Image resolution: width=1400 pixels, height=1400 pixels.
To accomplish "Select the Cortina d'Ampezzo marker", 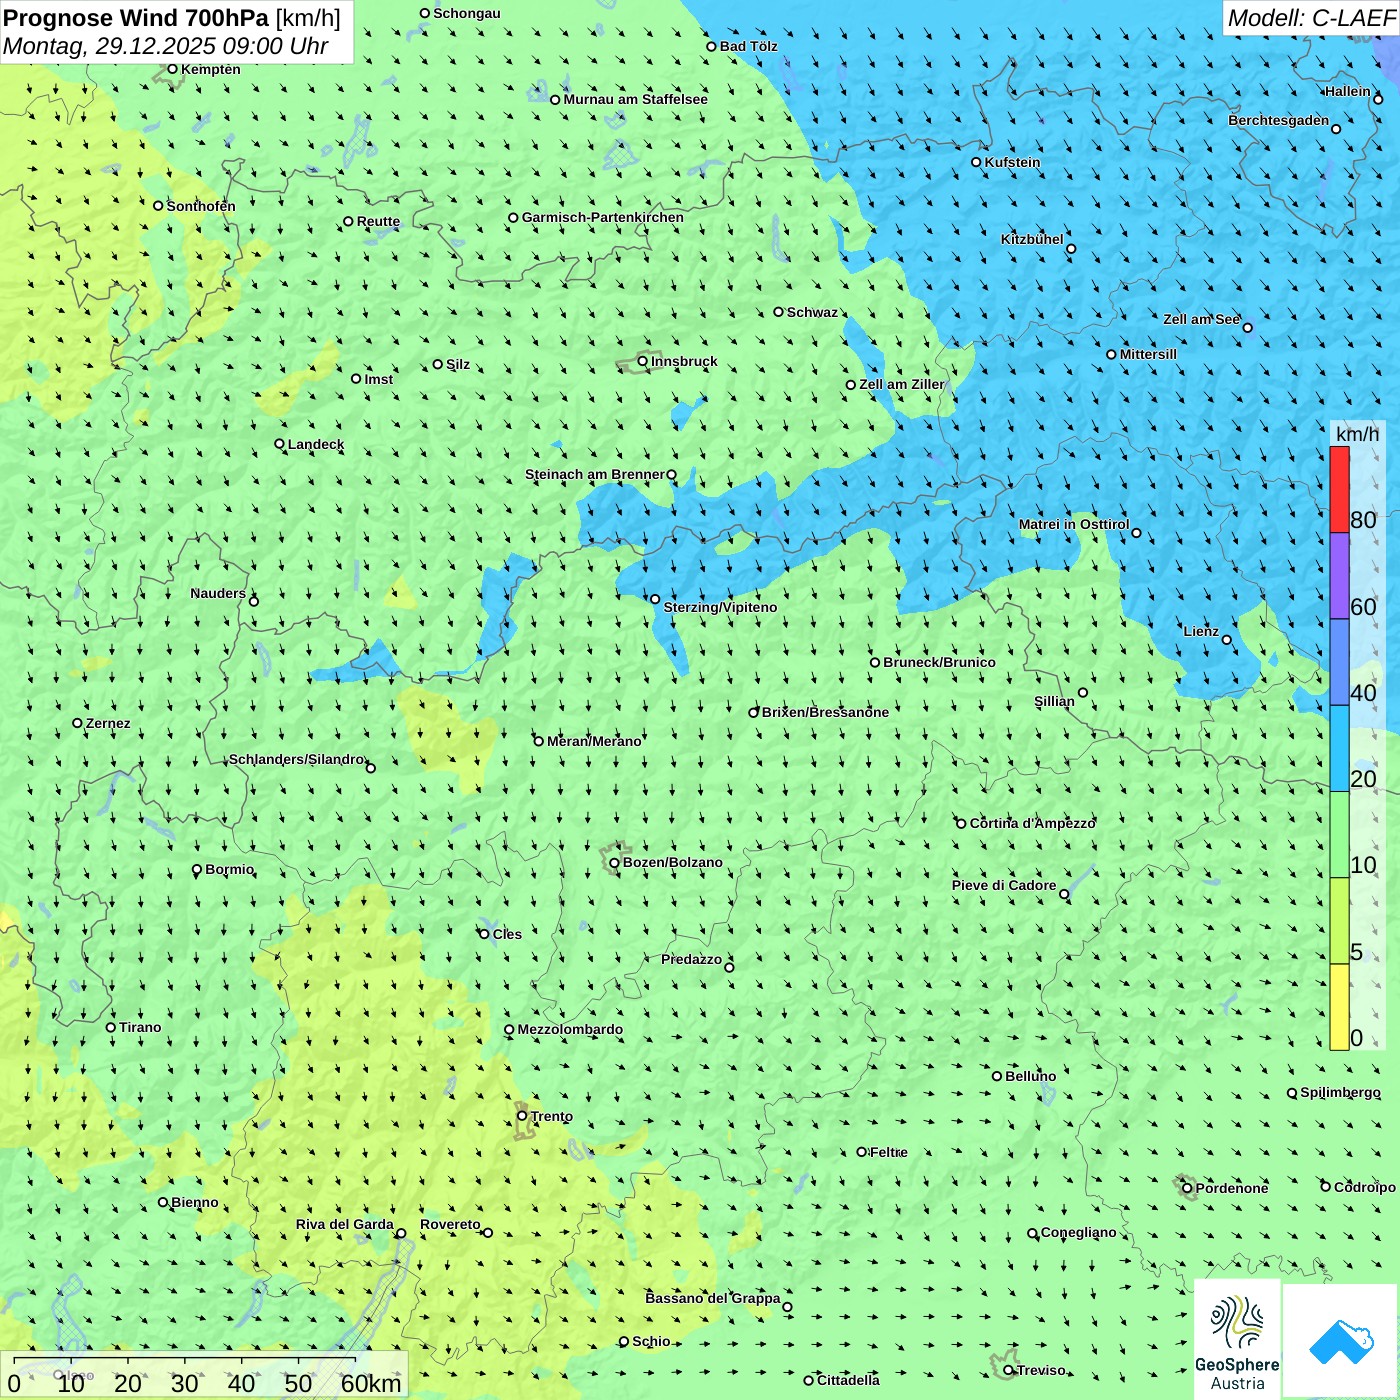I will (x=961, y=824).
